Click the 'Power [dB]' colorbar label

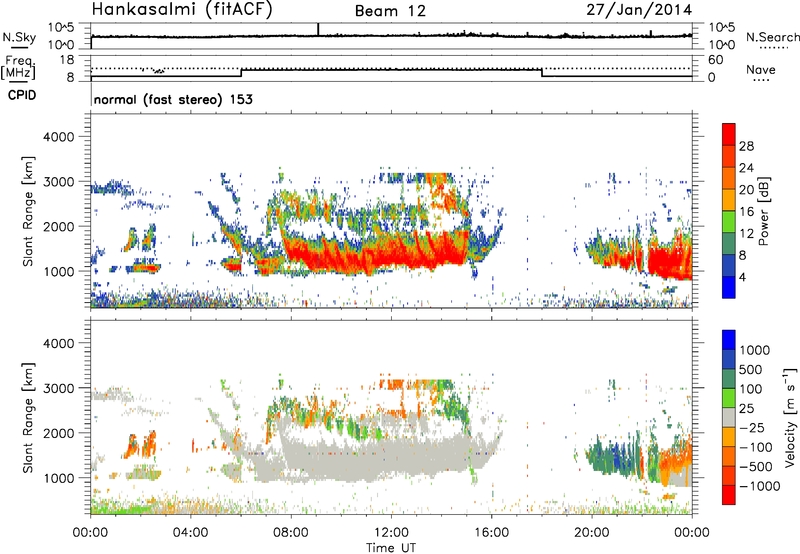click(764, 211)
